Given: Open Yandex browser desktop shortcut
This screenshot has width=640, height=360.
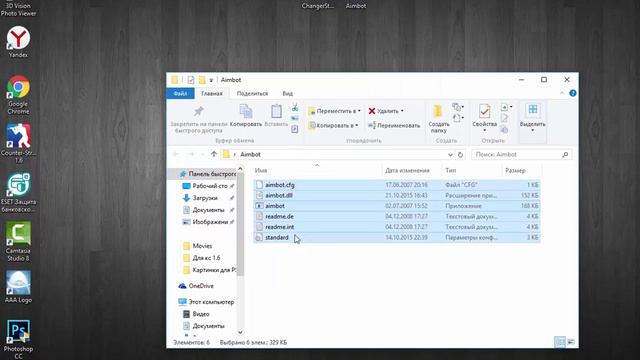Looking at the screenshot, I should 18,42.
